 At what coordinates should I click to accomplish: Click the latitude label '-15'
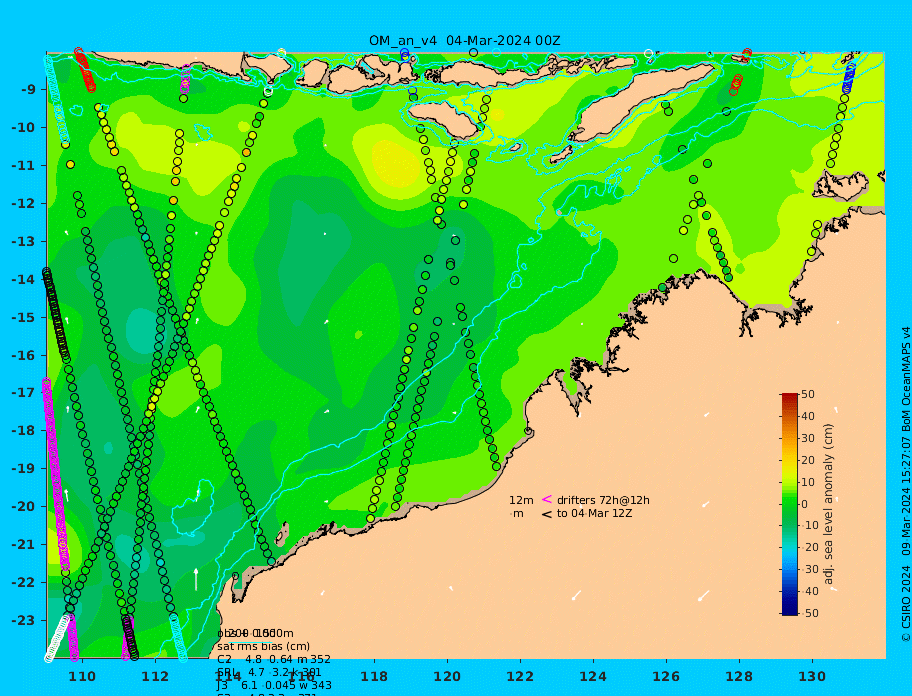coord(23,317)
